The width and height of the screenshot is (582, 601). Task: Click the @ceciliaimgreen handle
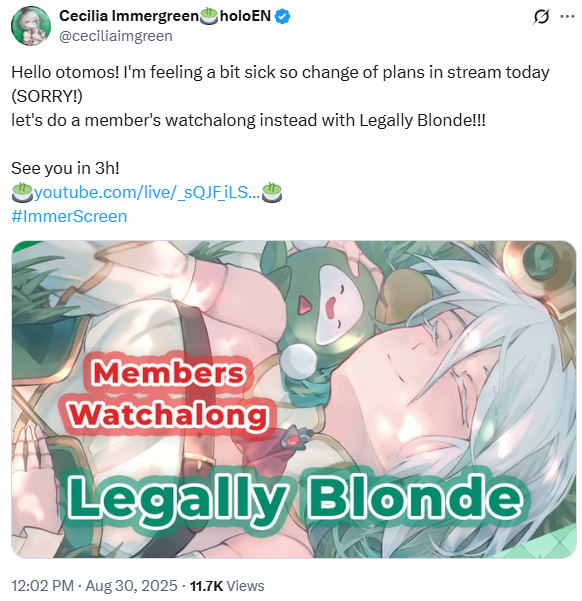pos(116,36)
